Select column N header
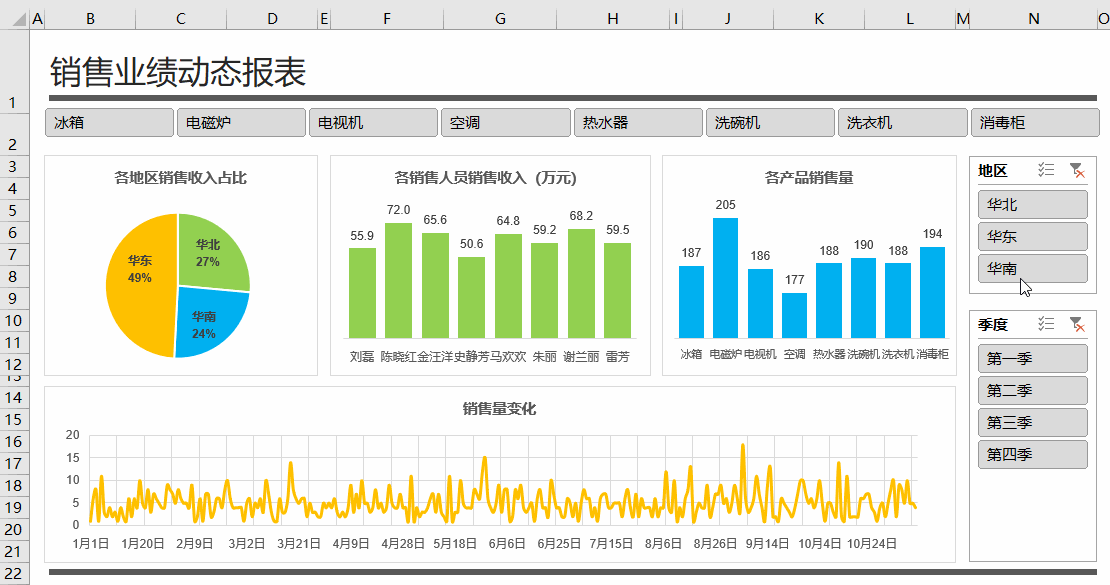The image size is (1110, 585). (x=1034, y=19)
